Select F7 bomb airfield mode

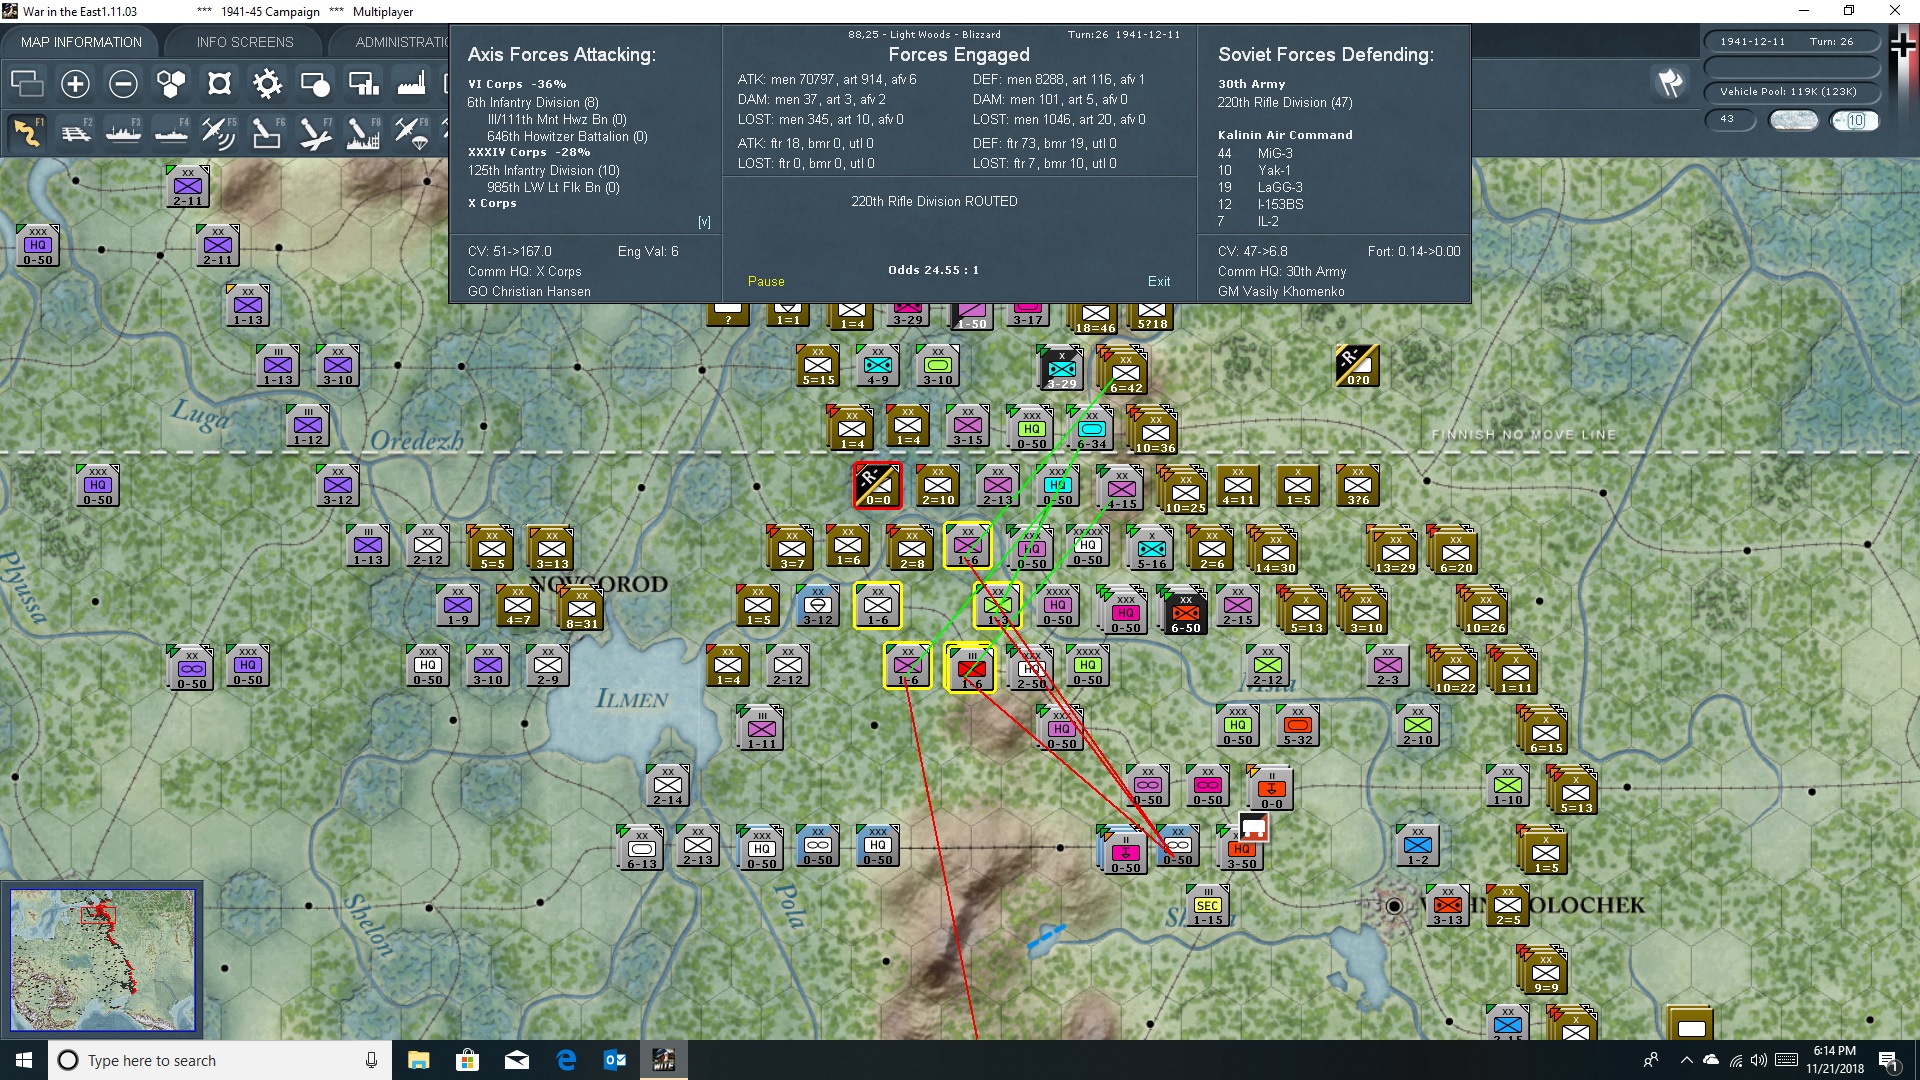click(x=315, y=132)
